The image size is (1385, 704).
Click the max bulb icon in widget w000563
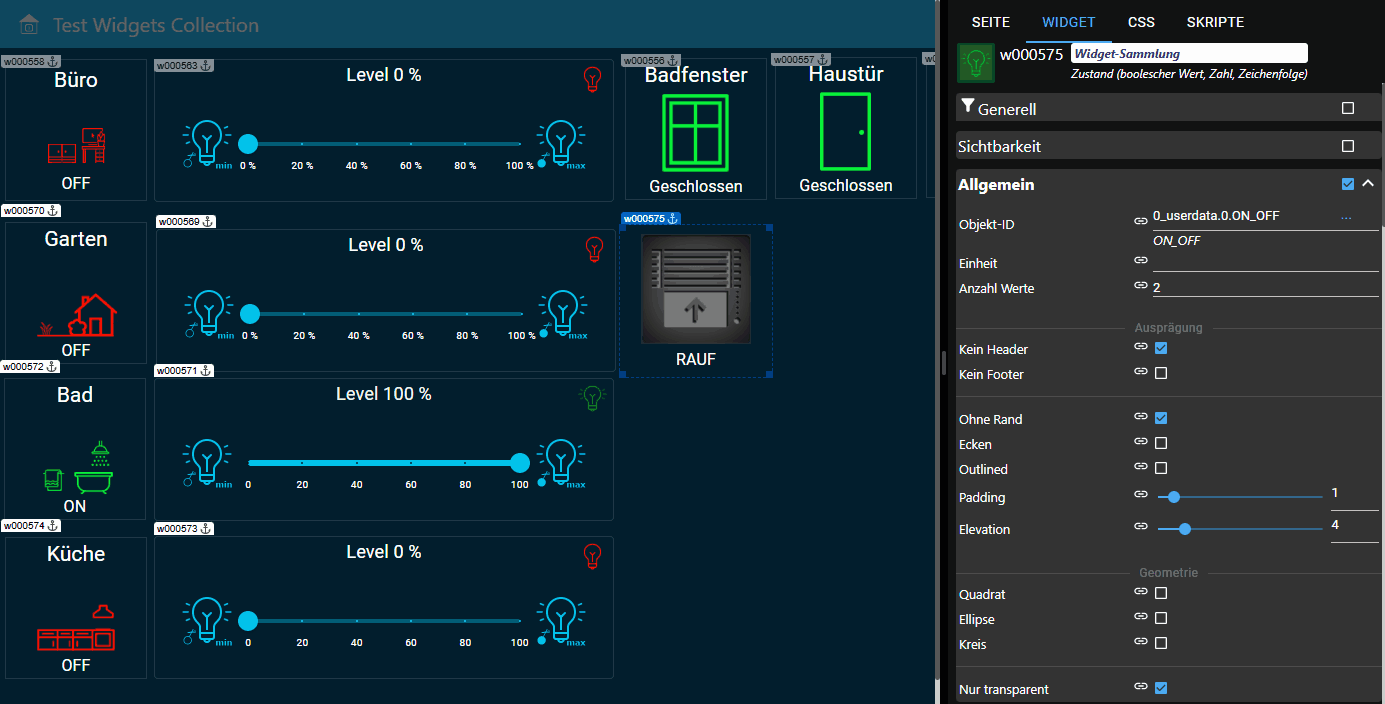[561, 143]
